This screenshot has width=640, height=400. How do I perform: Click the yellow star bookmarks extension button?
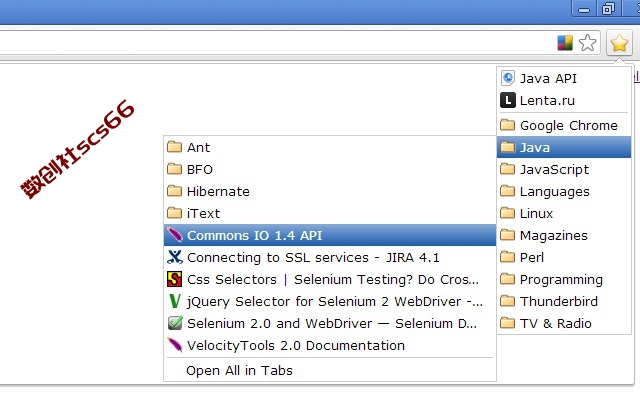(x=619, y=42)
